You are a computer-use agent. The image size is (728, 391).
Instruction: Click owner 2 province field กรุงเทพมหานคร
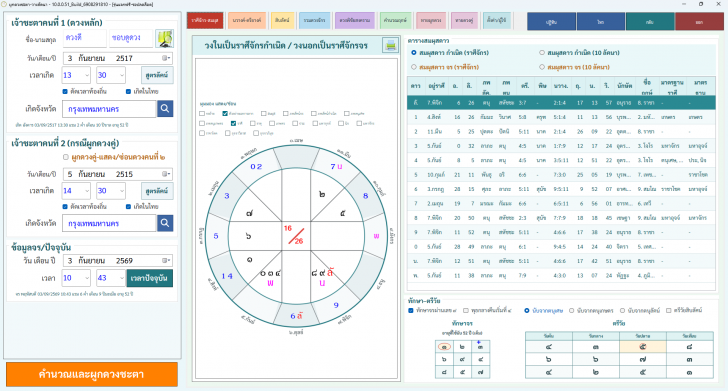(x=109, y=223)
